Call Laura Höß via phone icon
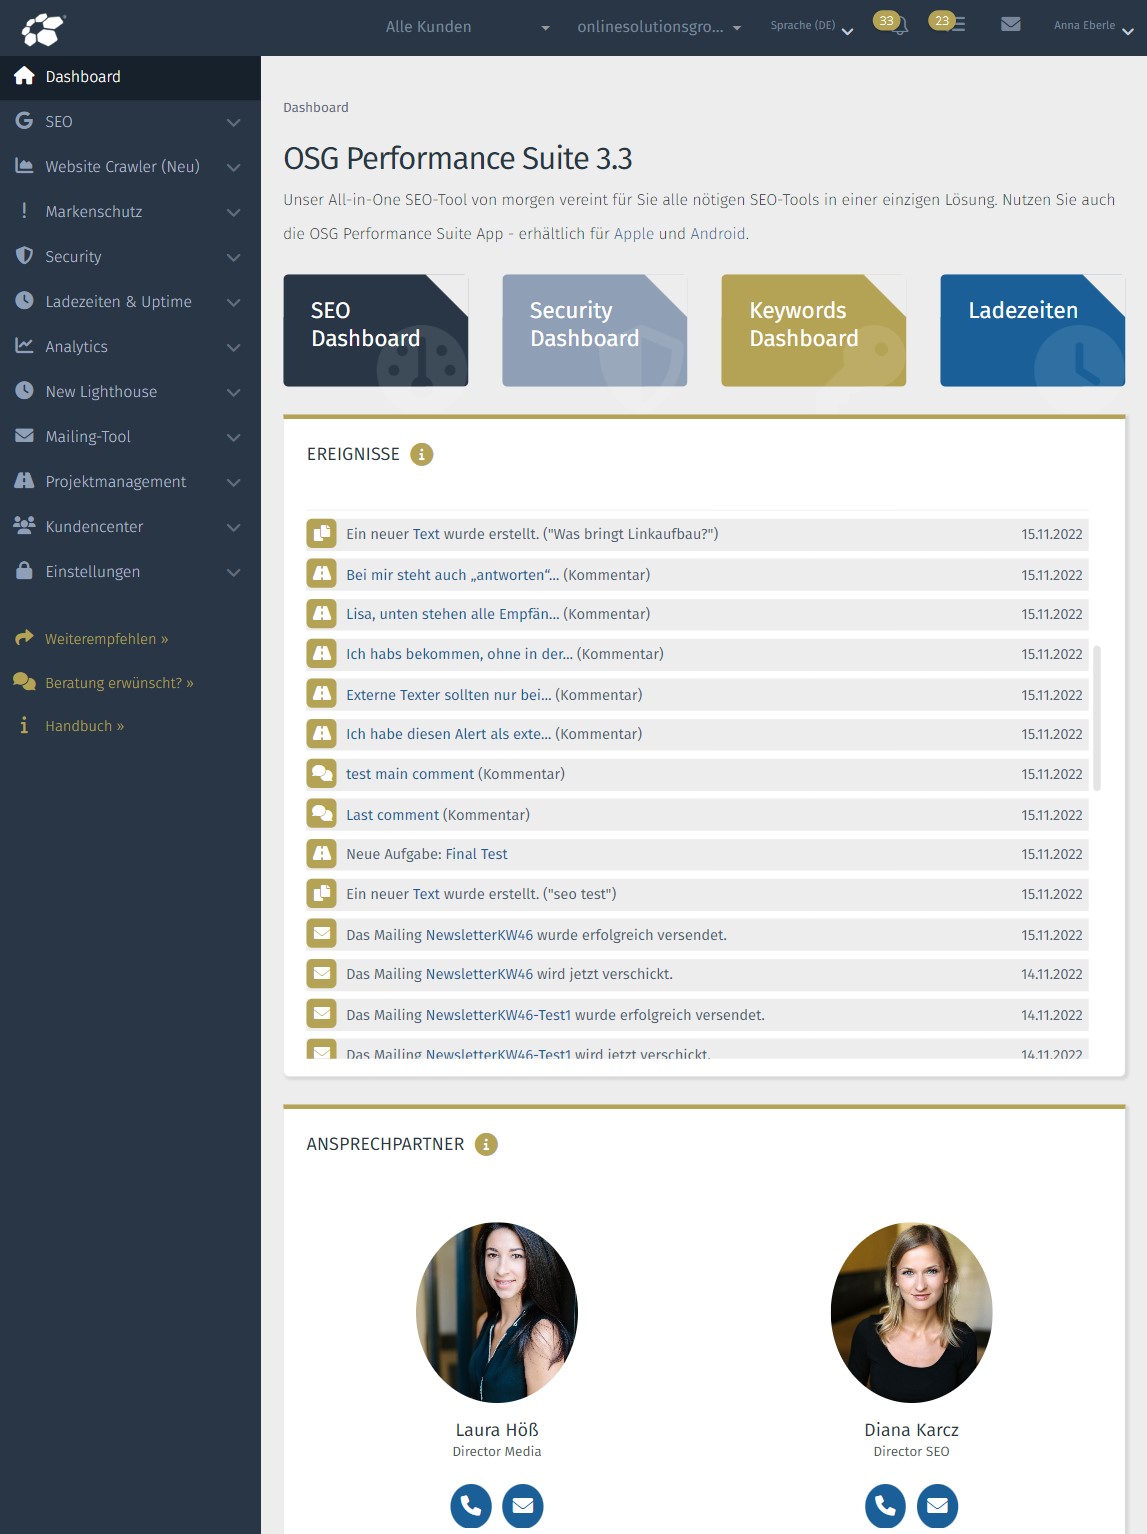This screenshot has height=1534, width=1147. (x=471, y=1505)
